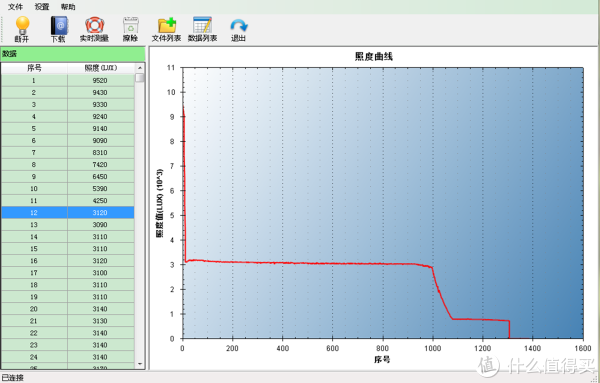The image size is (600, 383).
Task: Click the data list scrollbar thumb
Action: 140,78
